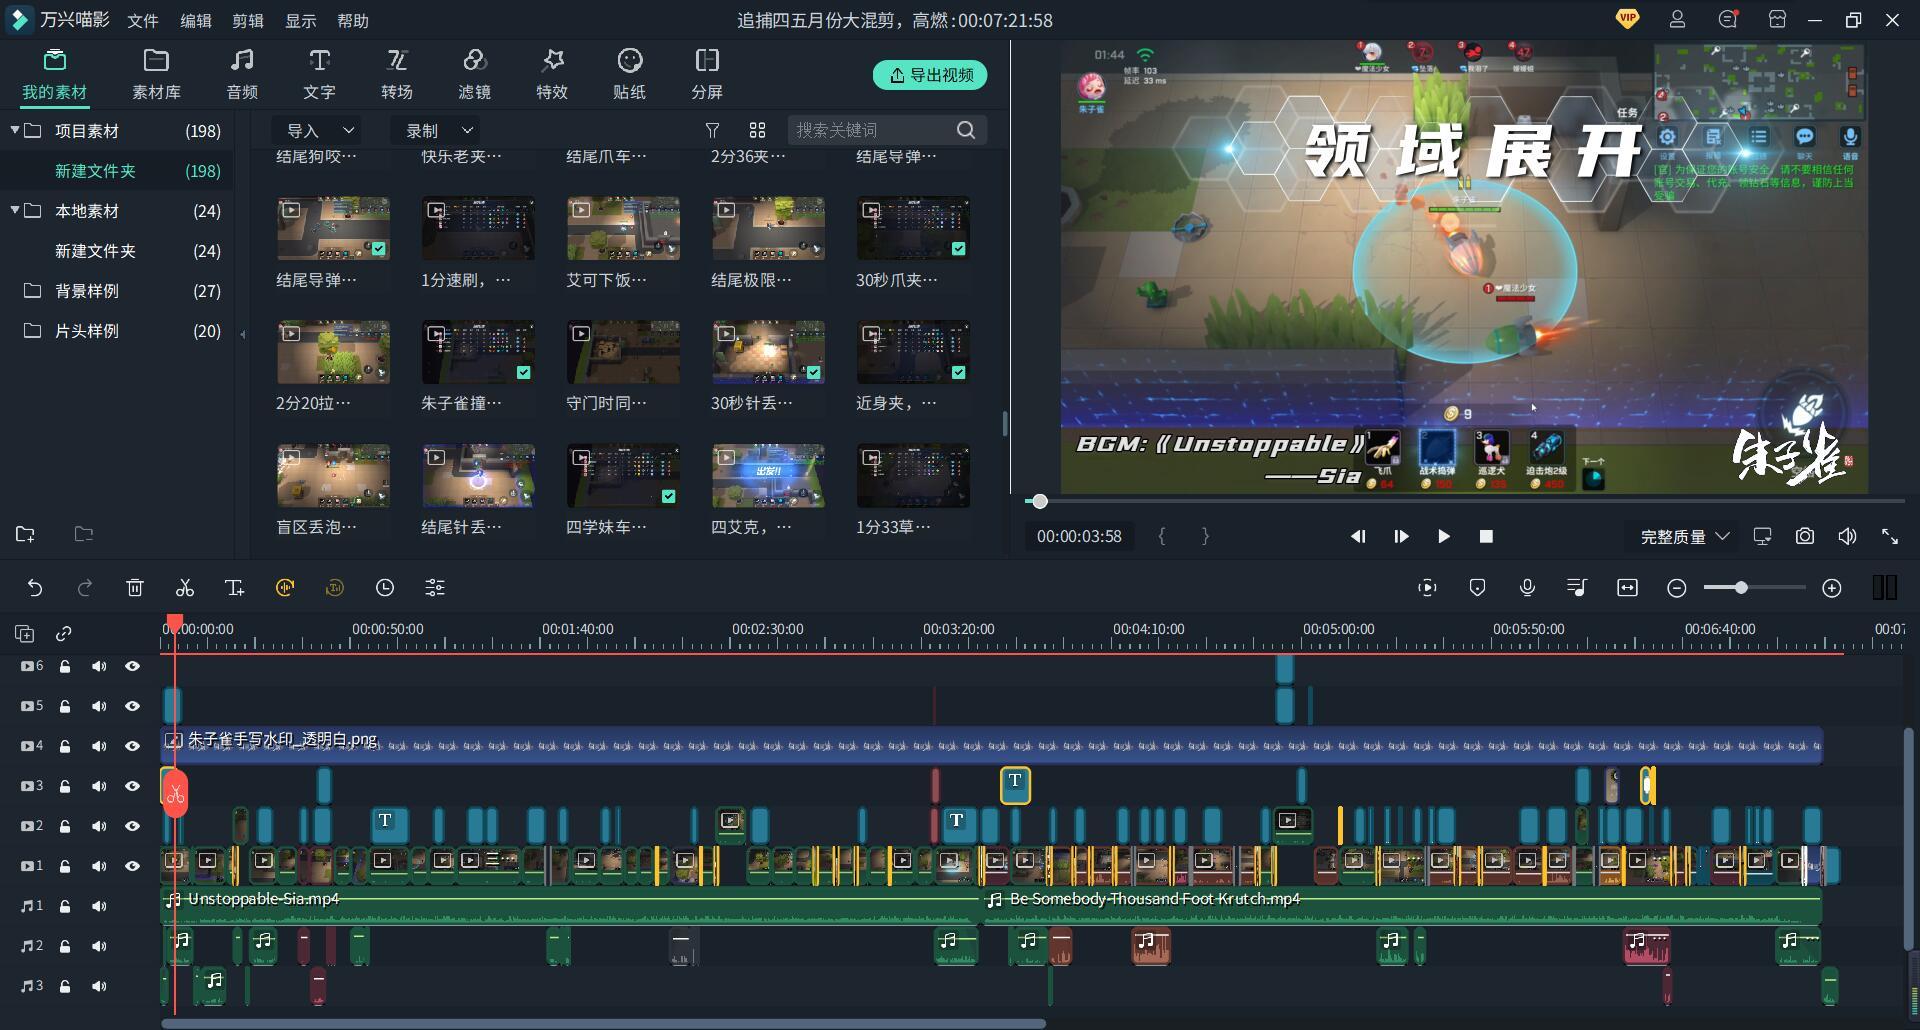Click the preview volume speaker icon
1920x1030 pixels.
(1847, 536)
